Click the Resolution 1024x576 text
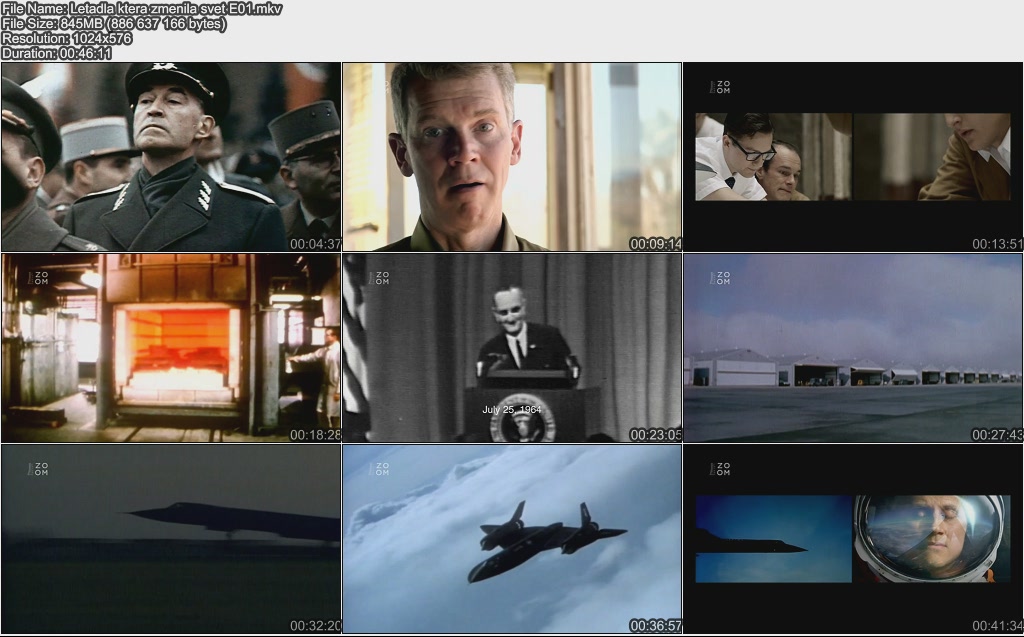Viewport: 1024px width, 637px height. [67, 38]
